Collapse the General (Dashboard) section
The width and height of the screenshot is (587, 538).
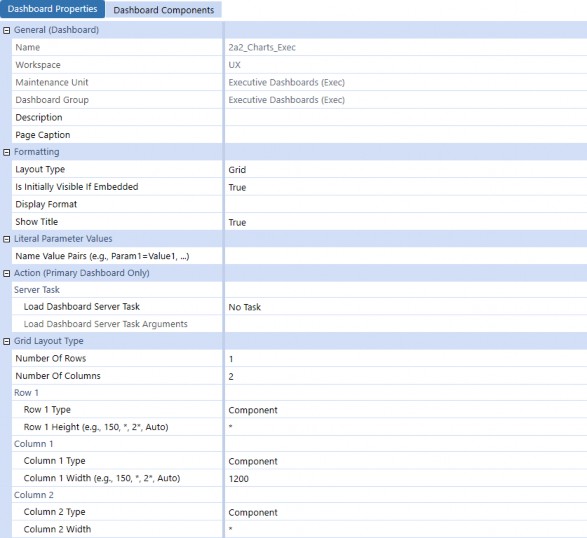pyautogui.click(x=6, y=31)
